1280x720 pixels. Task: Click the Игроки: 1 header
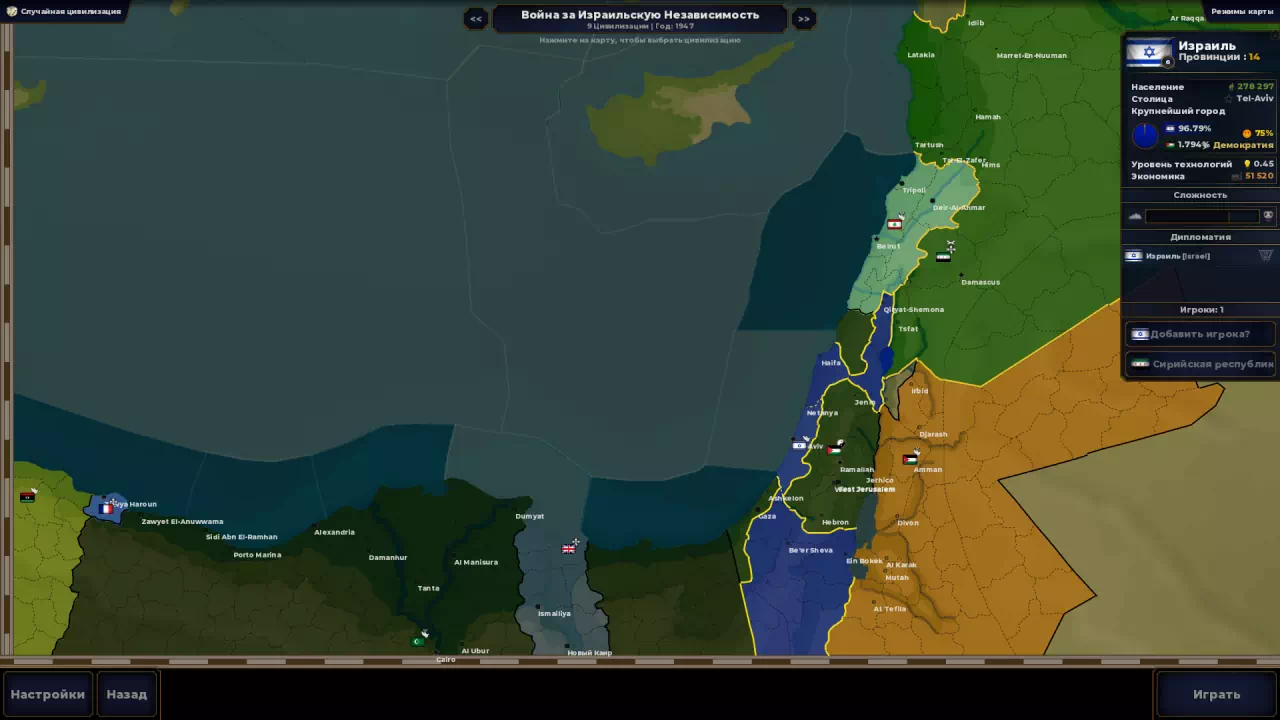tap(1201, 310)
